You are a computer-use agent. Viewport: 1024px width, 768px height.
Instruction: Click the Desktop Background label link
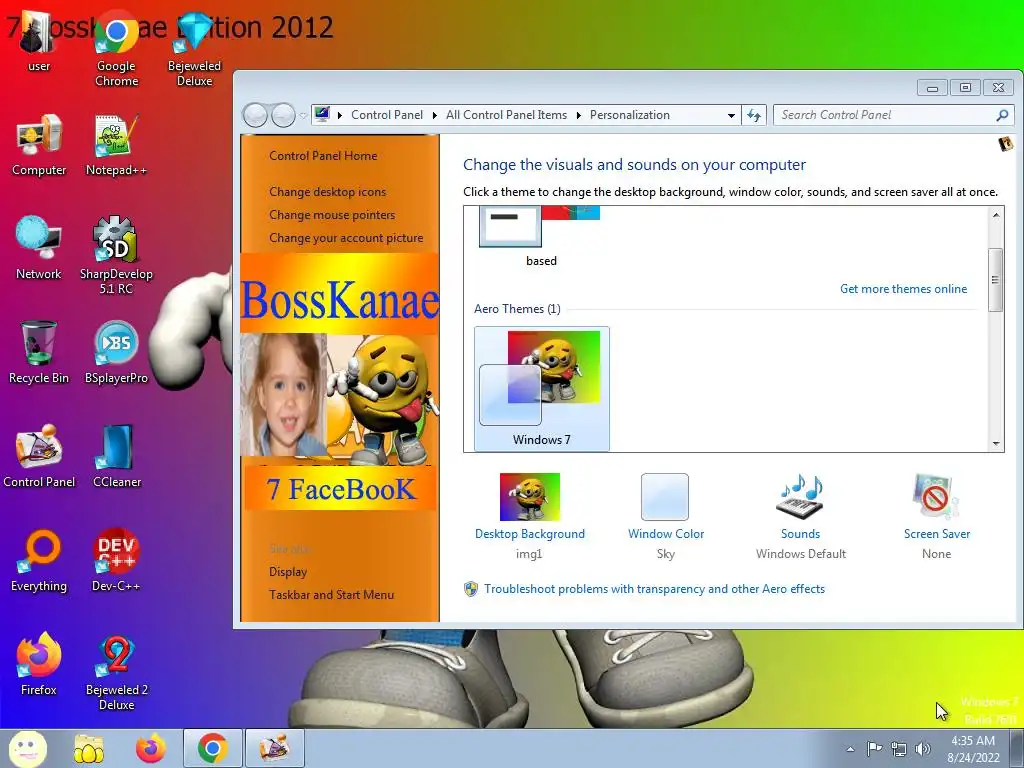tap(530, 534)
